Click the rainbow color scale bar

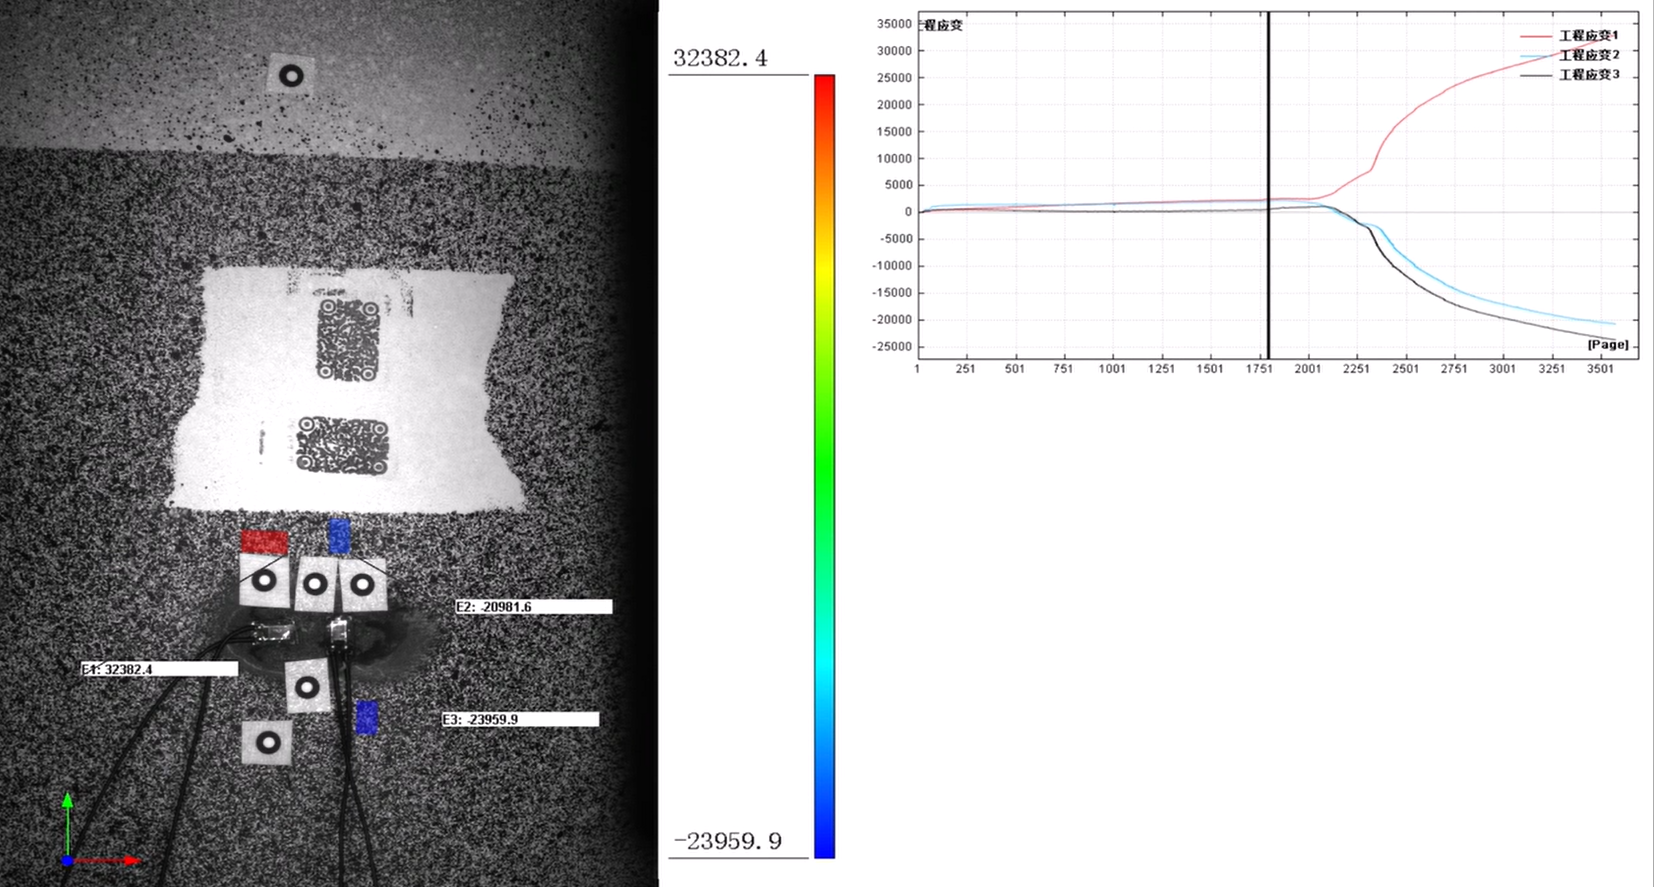[824, 465]
